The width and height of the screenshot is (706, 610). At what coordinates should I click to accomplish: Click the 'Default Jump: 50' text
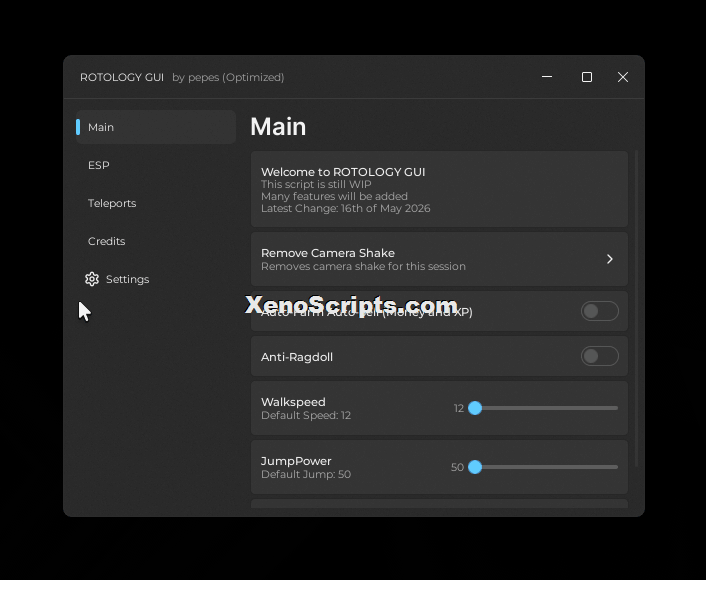(x=306, y=474)
